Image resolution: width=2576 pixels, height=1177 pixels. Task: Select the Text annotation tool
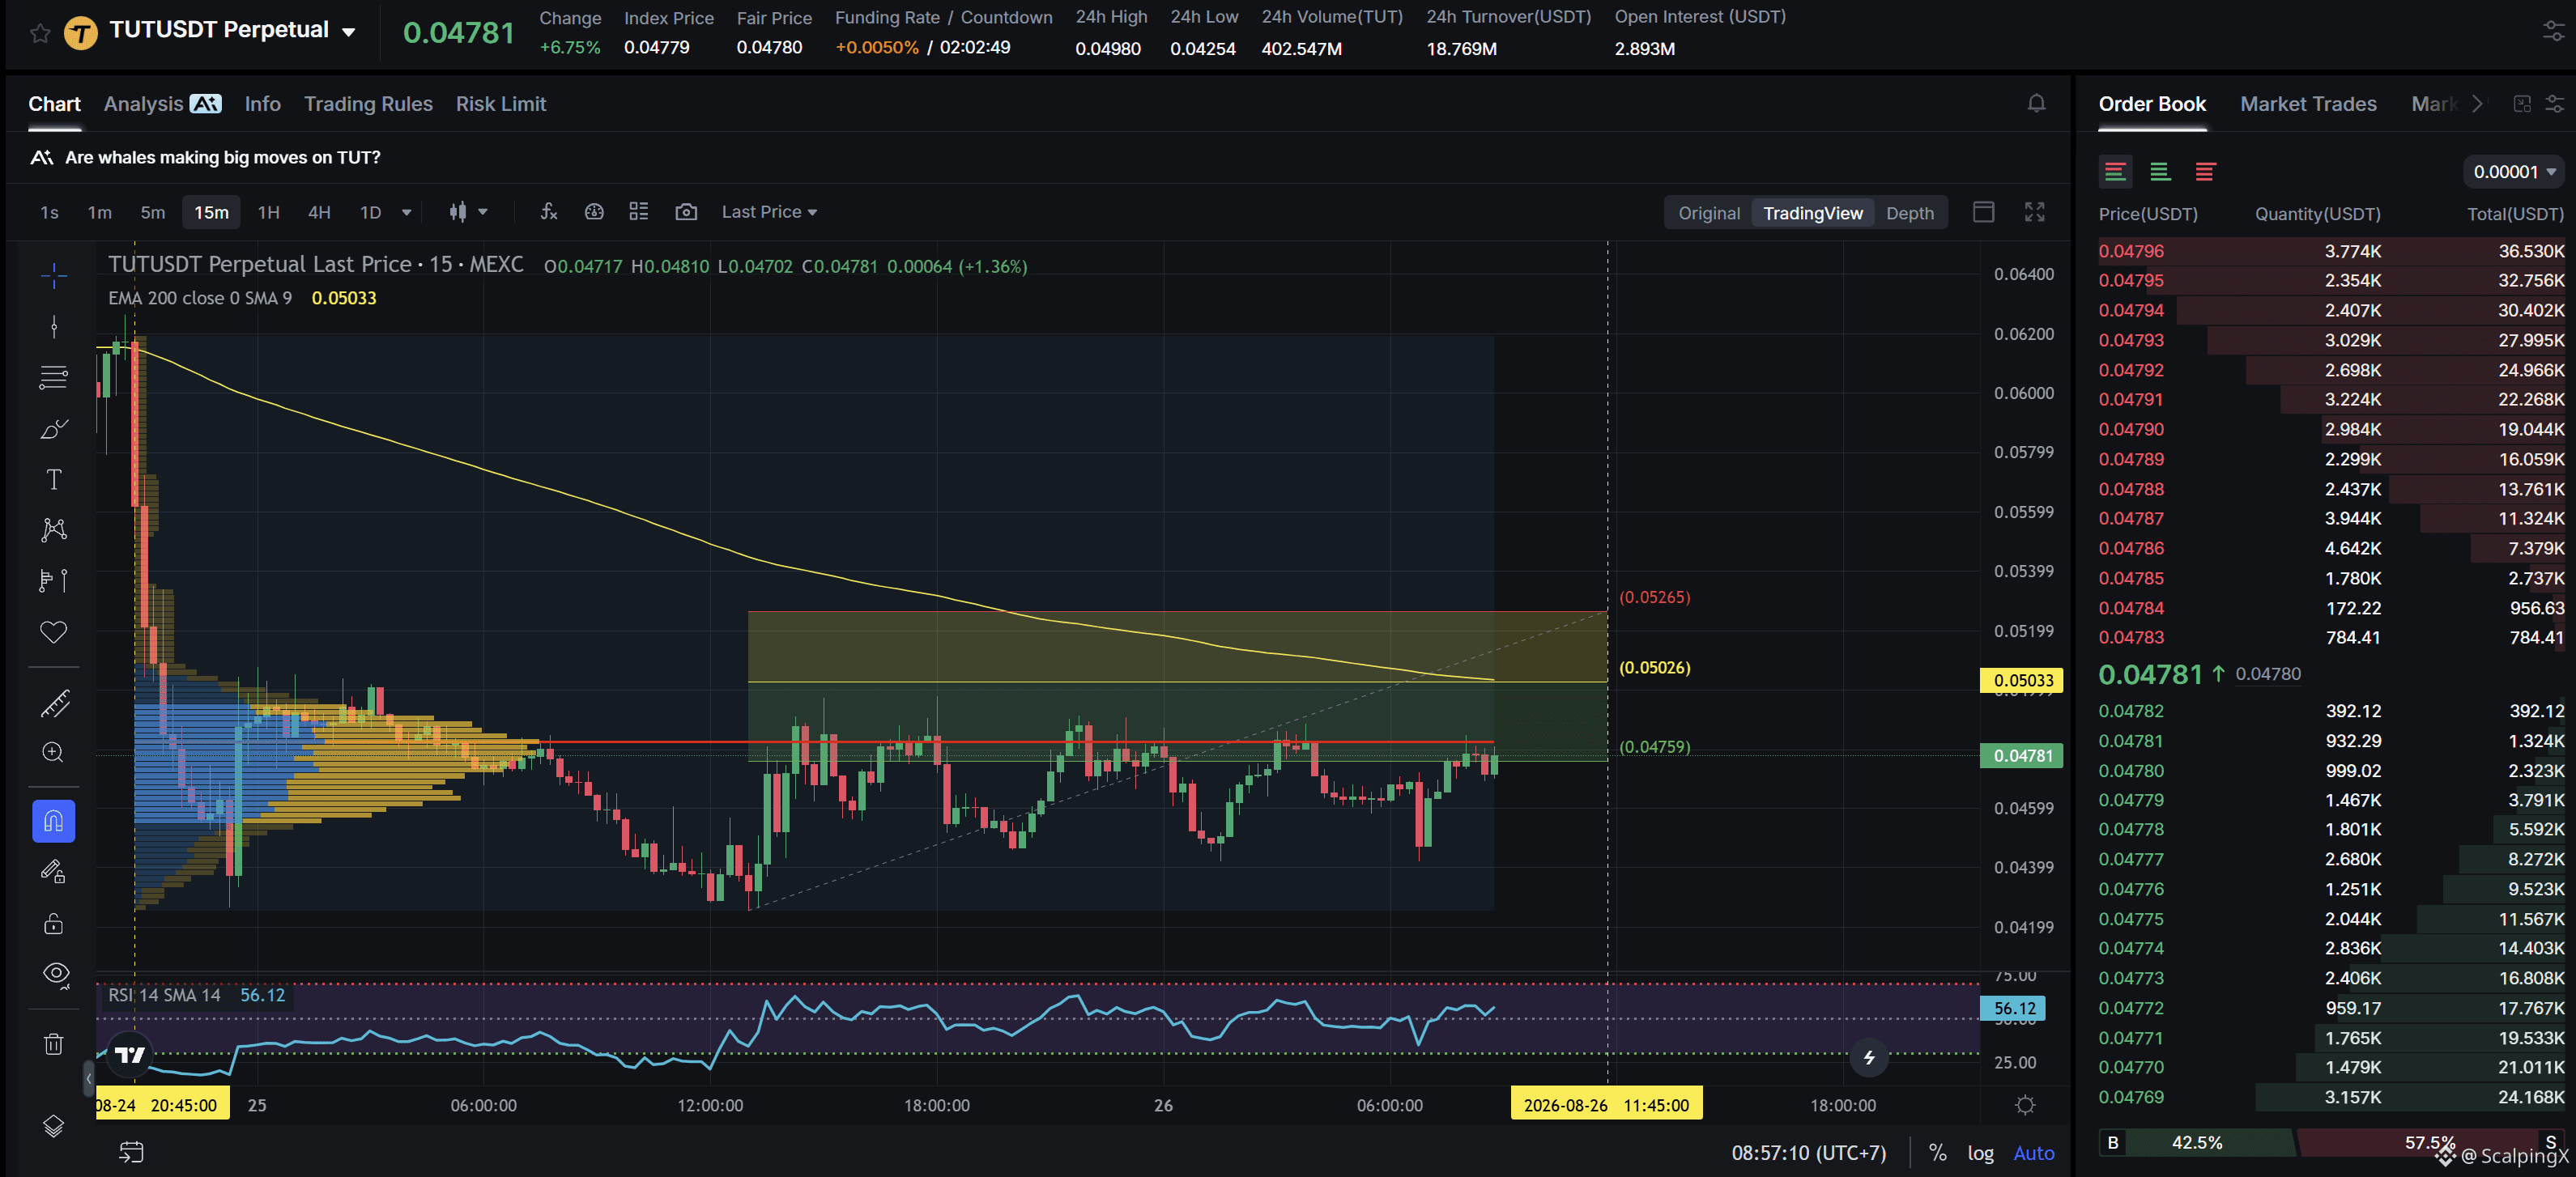pyautogui.click(x=54, y=479)
